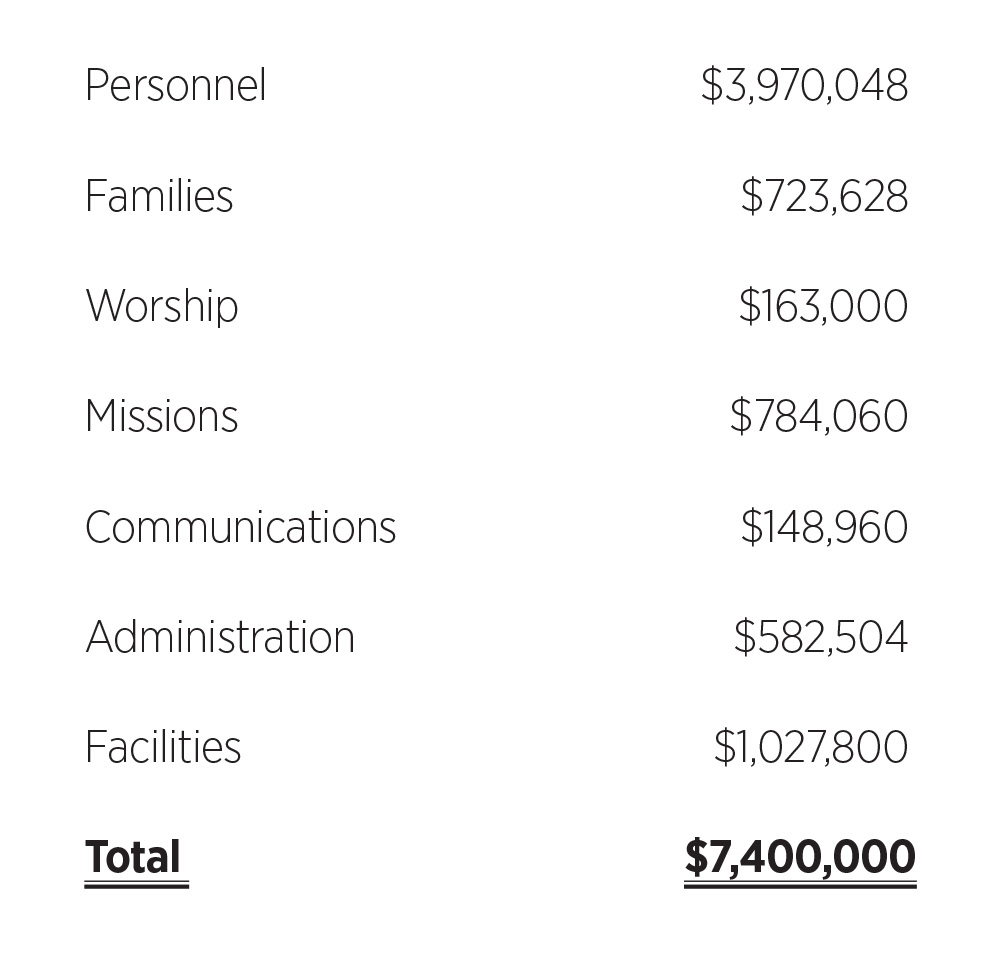Select the $148,960 Communications amount

pos(825,528)
